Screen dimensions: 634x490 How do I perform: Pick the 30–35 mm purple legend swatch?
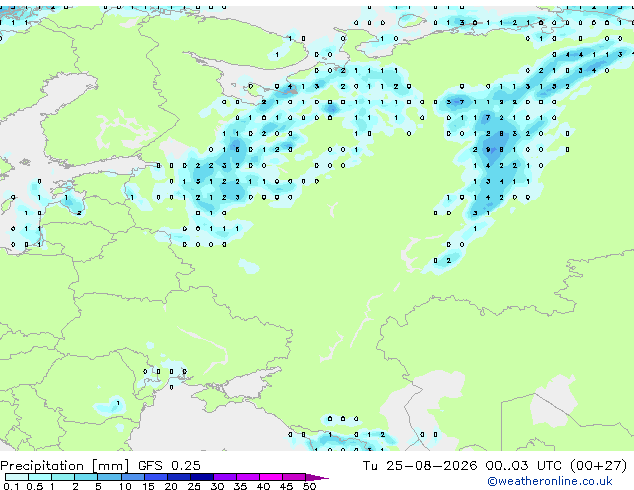[x=224, y=477]
